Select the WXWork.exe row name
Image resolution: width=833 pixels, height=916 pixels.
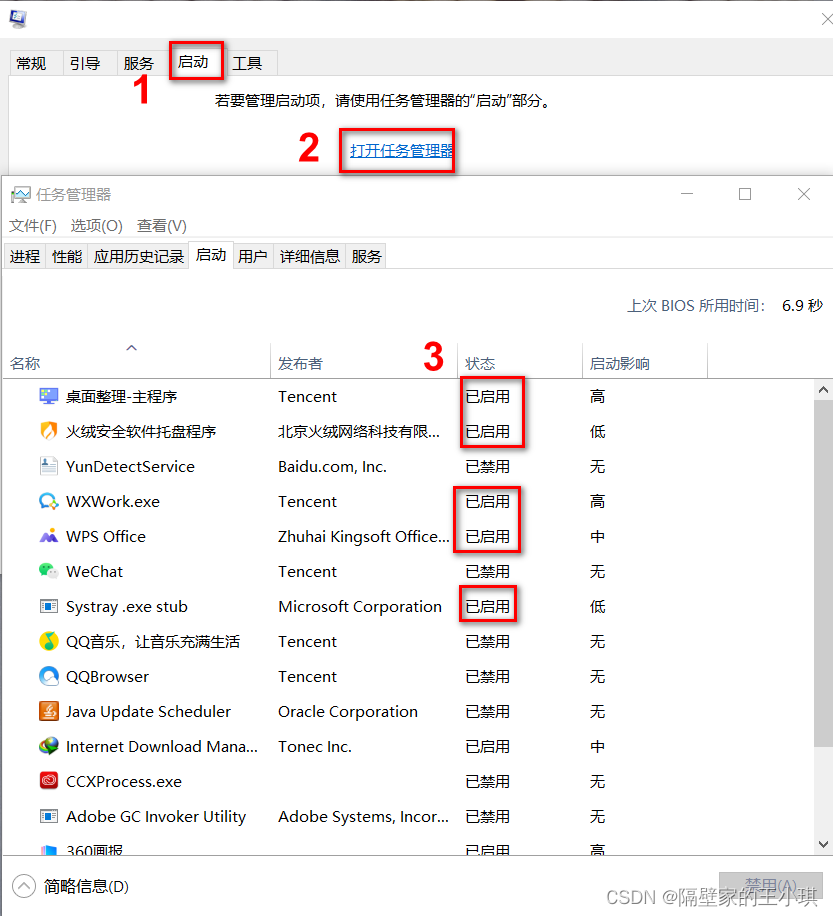click(113, 502)
